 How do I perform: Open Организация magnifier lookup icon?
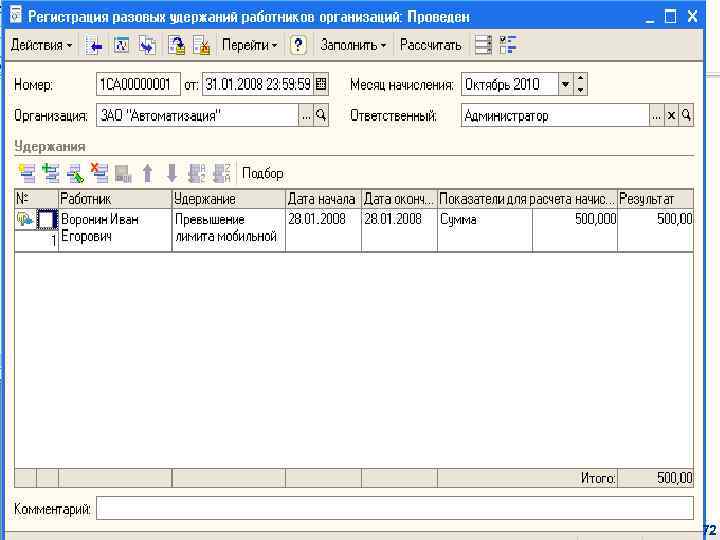pyautogui.click(x=321, y=116)
